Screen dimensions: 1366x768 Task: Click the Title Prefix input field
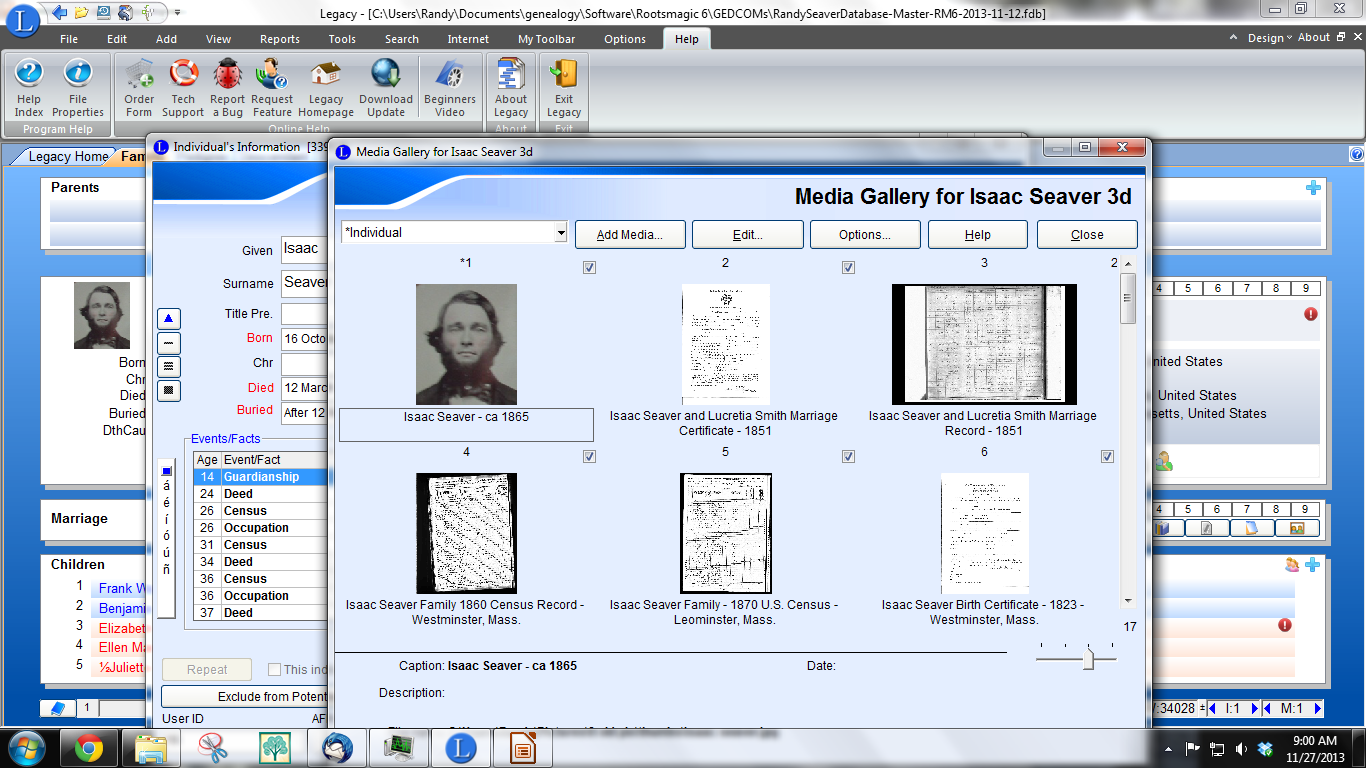point(305,313)
